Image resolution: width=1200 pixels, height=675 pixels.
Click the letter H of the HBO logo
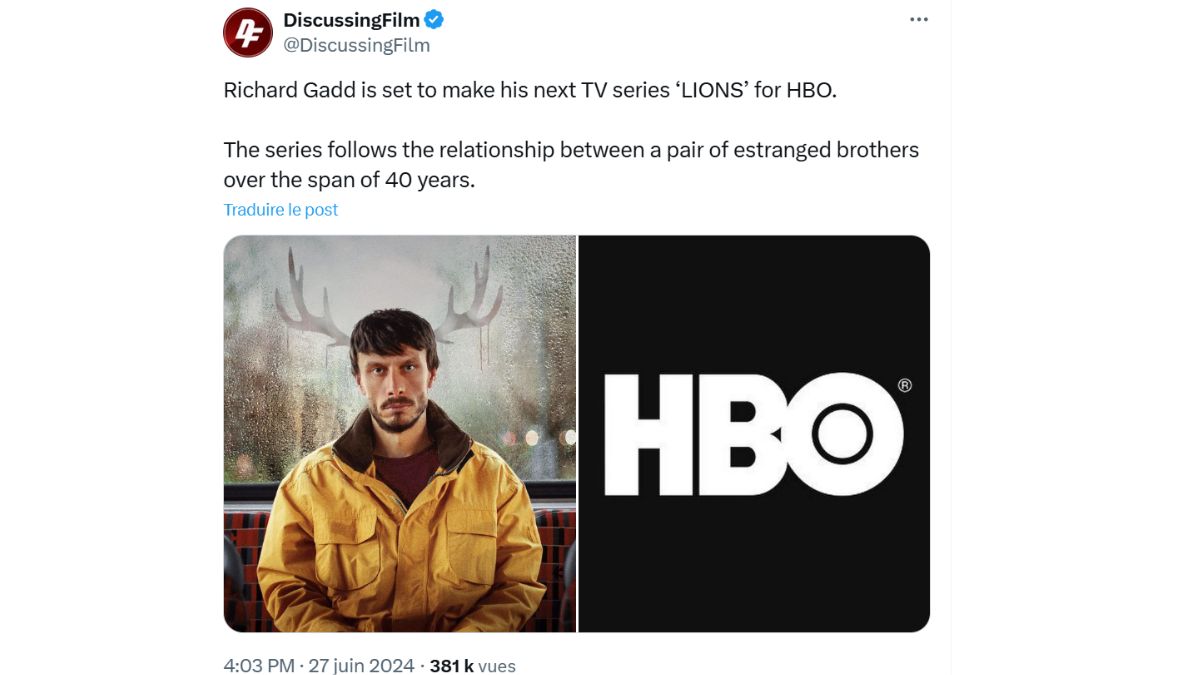point(651,434)
